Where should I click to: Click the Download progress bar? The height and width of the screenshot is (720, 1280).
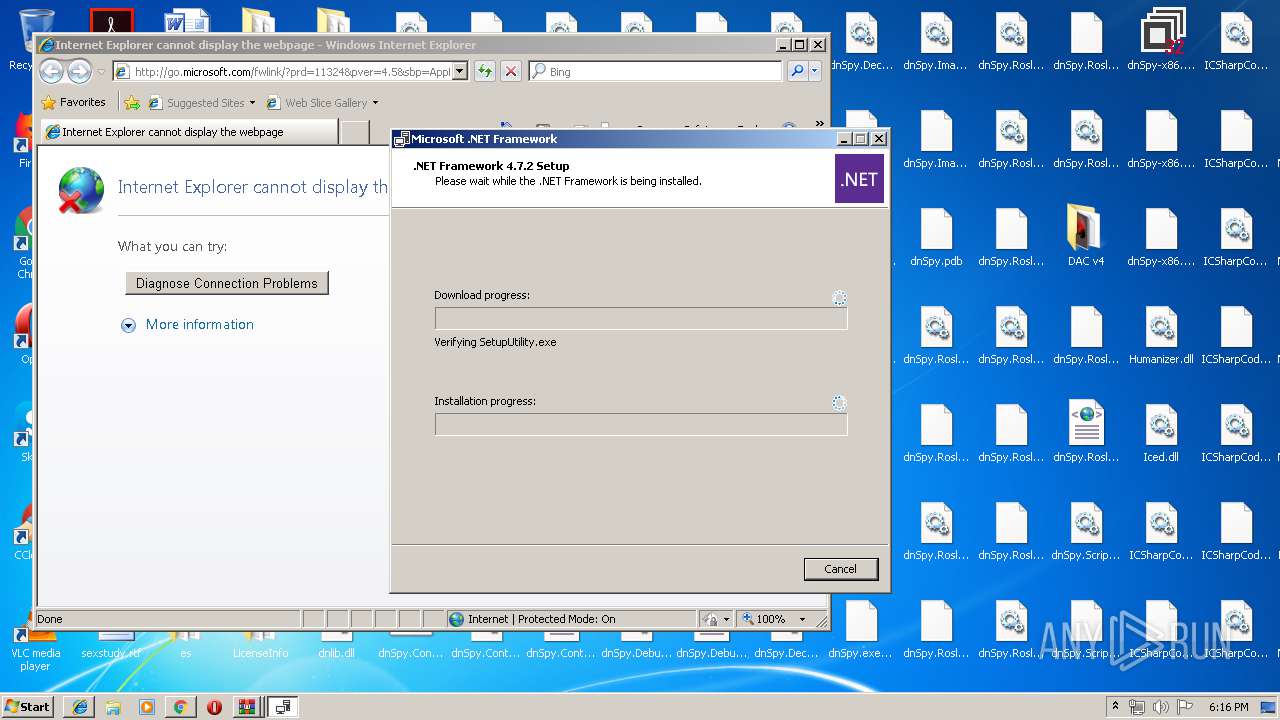pyautogui.click(x=641, y=318)
